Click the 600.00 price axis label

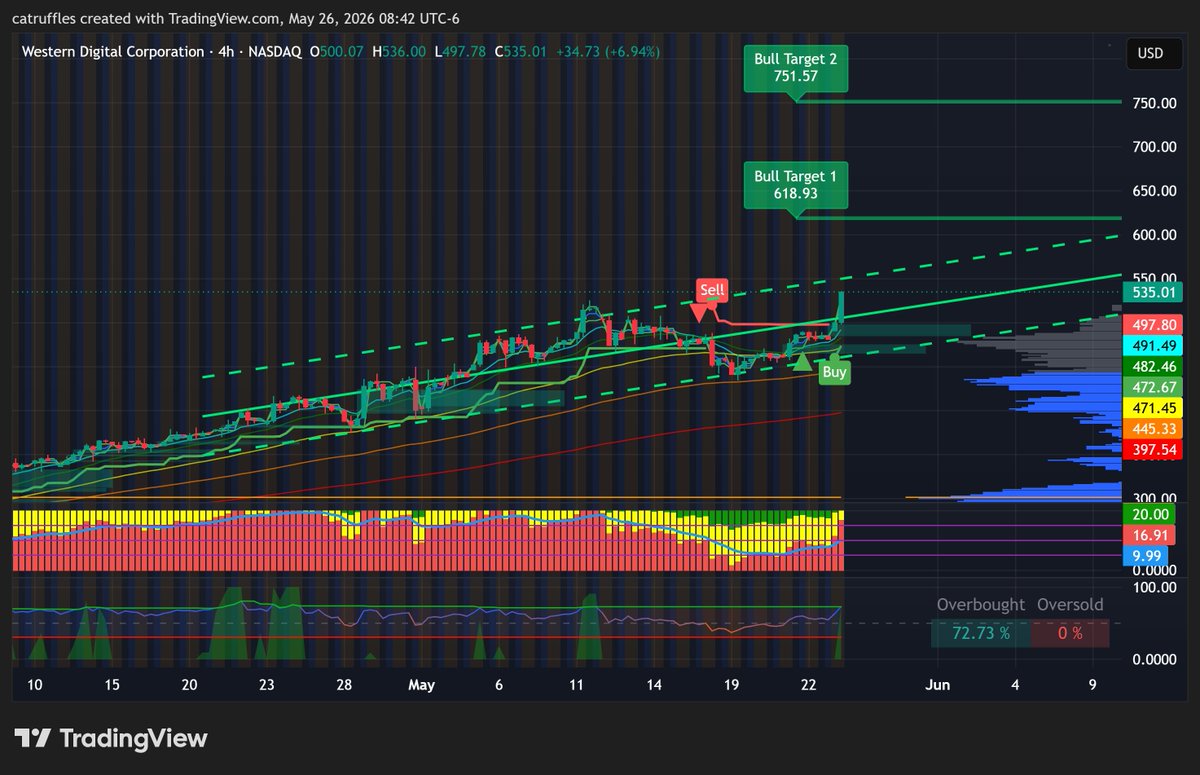pyautogui.click(x=1152, y=235)
